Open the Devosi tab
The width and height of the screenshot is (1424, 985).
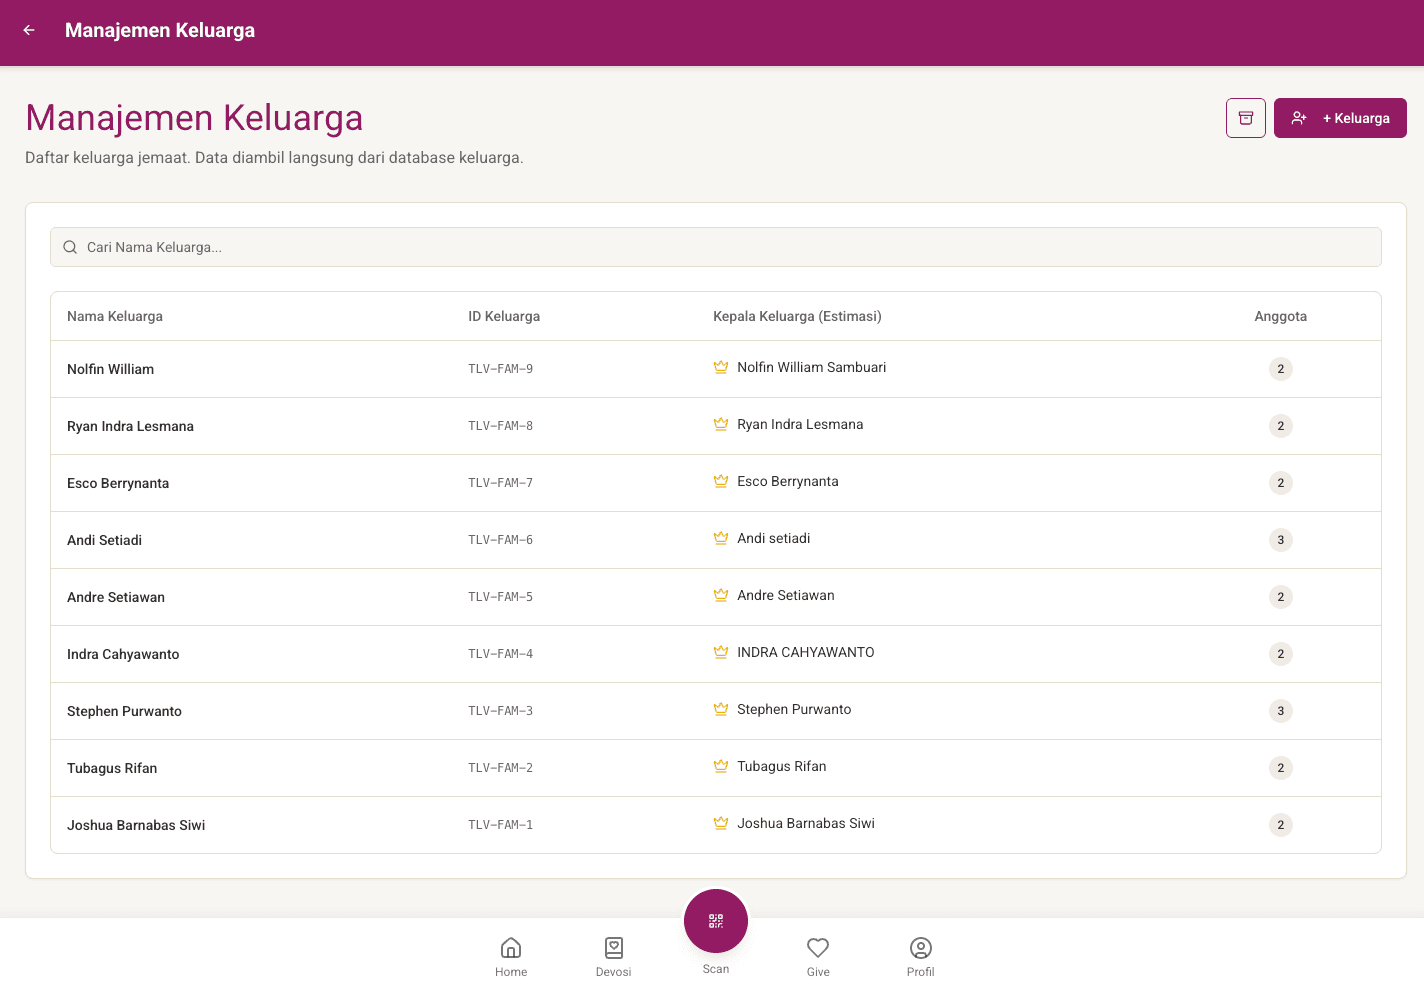pos(613,957)
